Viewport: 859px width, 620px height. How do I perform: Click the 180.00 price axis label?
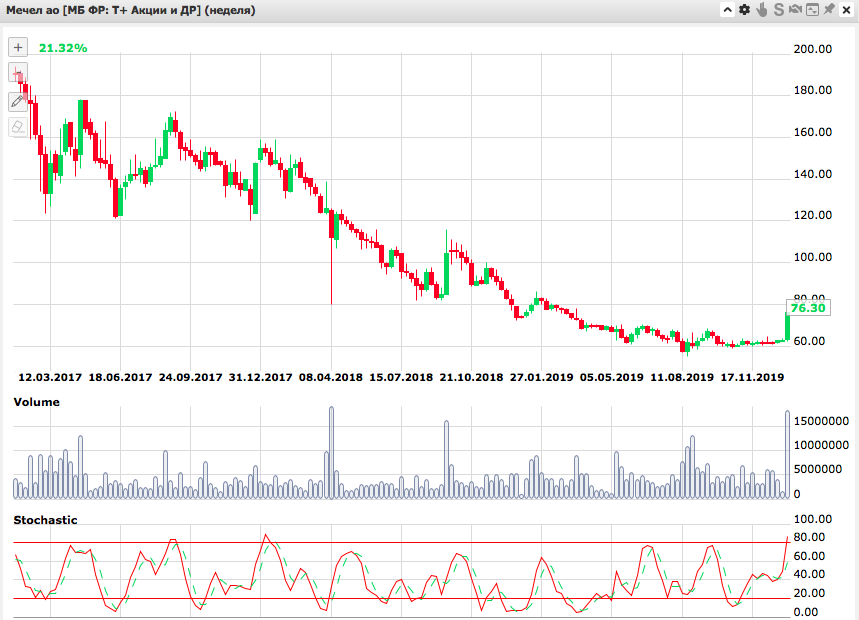[x=813, y=90]
